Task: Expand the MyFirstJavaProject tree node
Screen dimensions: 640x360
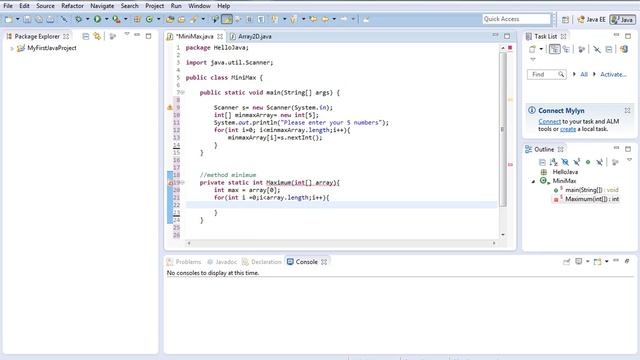Action: pos(12,48)
